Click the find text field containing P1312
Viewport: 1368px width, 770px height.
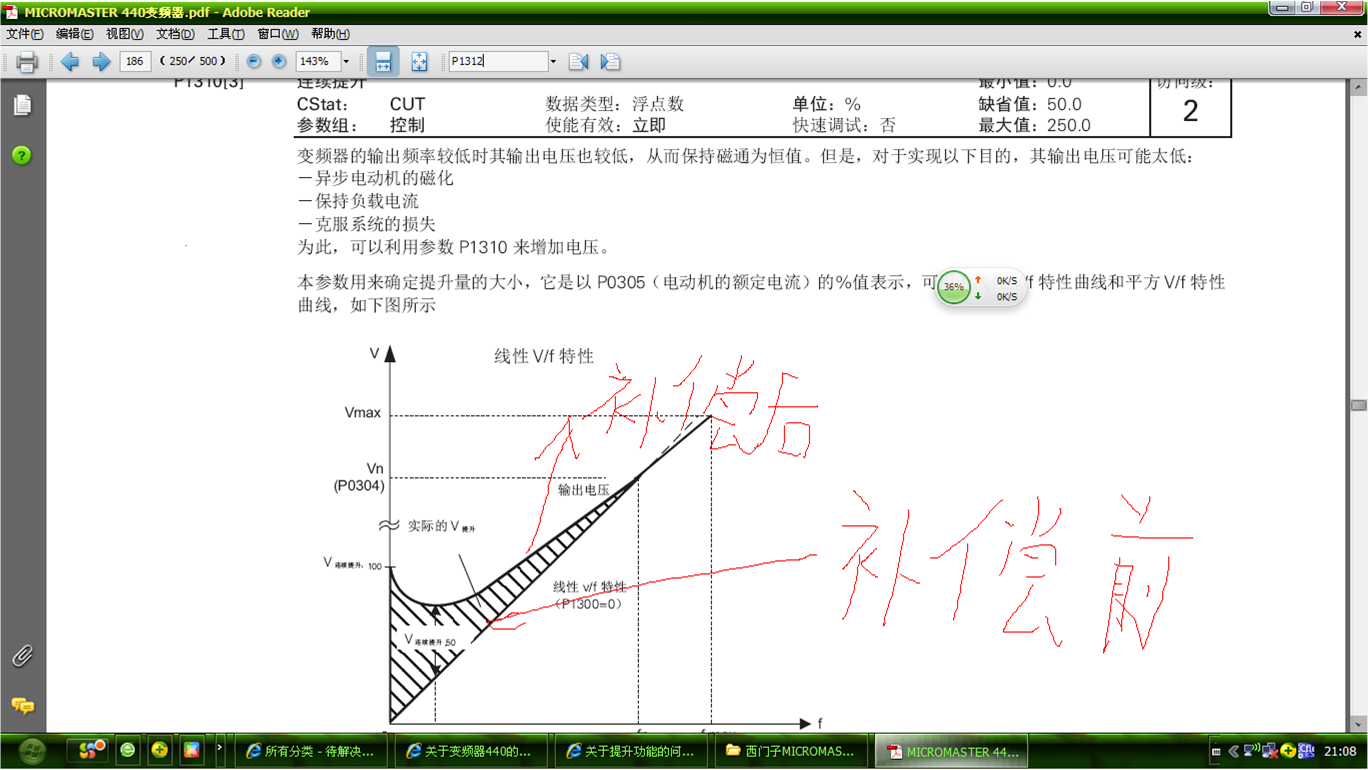tap(498, 62)
